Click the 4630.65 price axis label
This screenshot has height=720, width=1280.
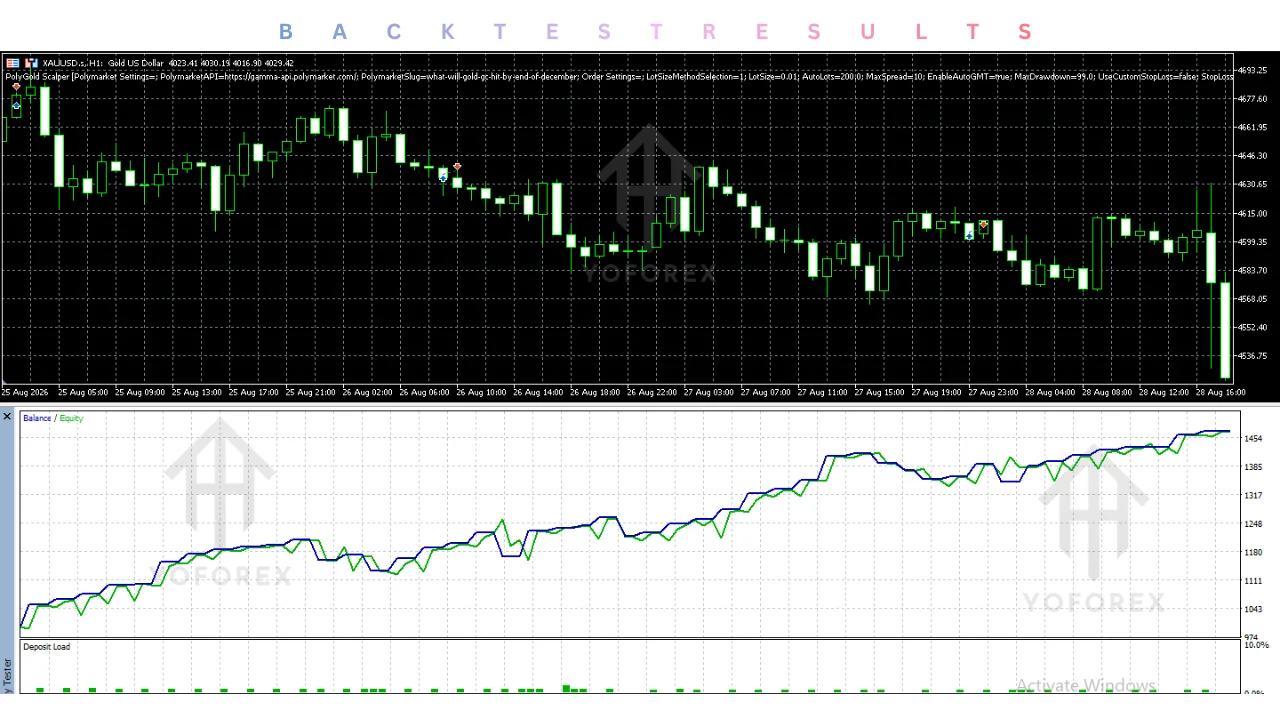1254,184
